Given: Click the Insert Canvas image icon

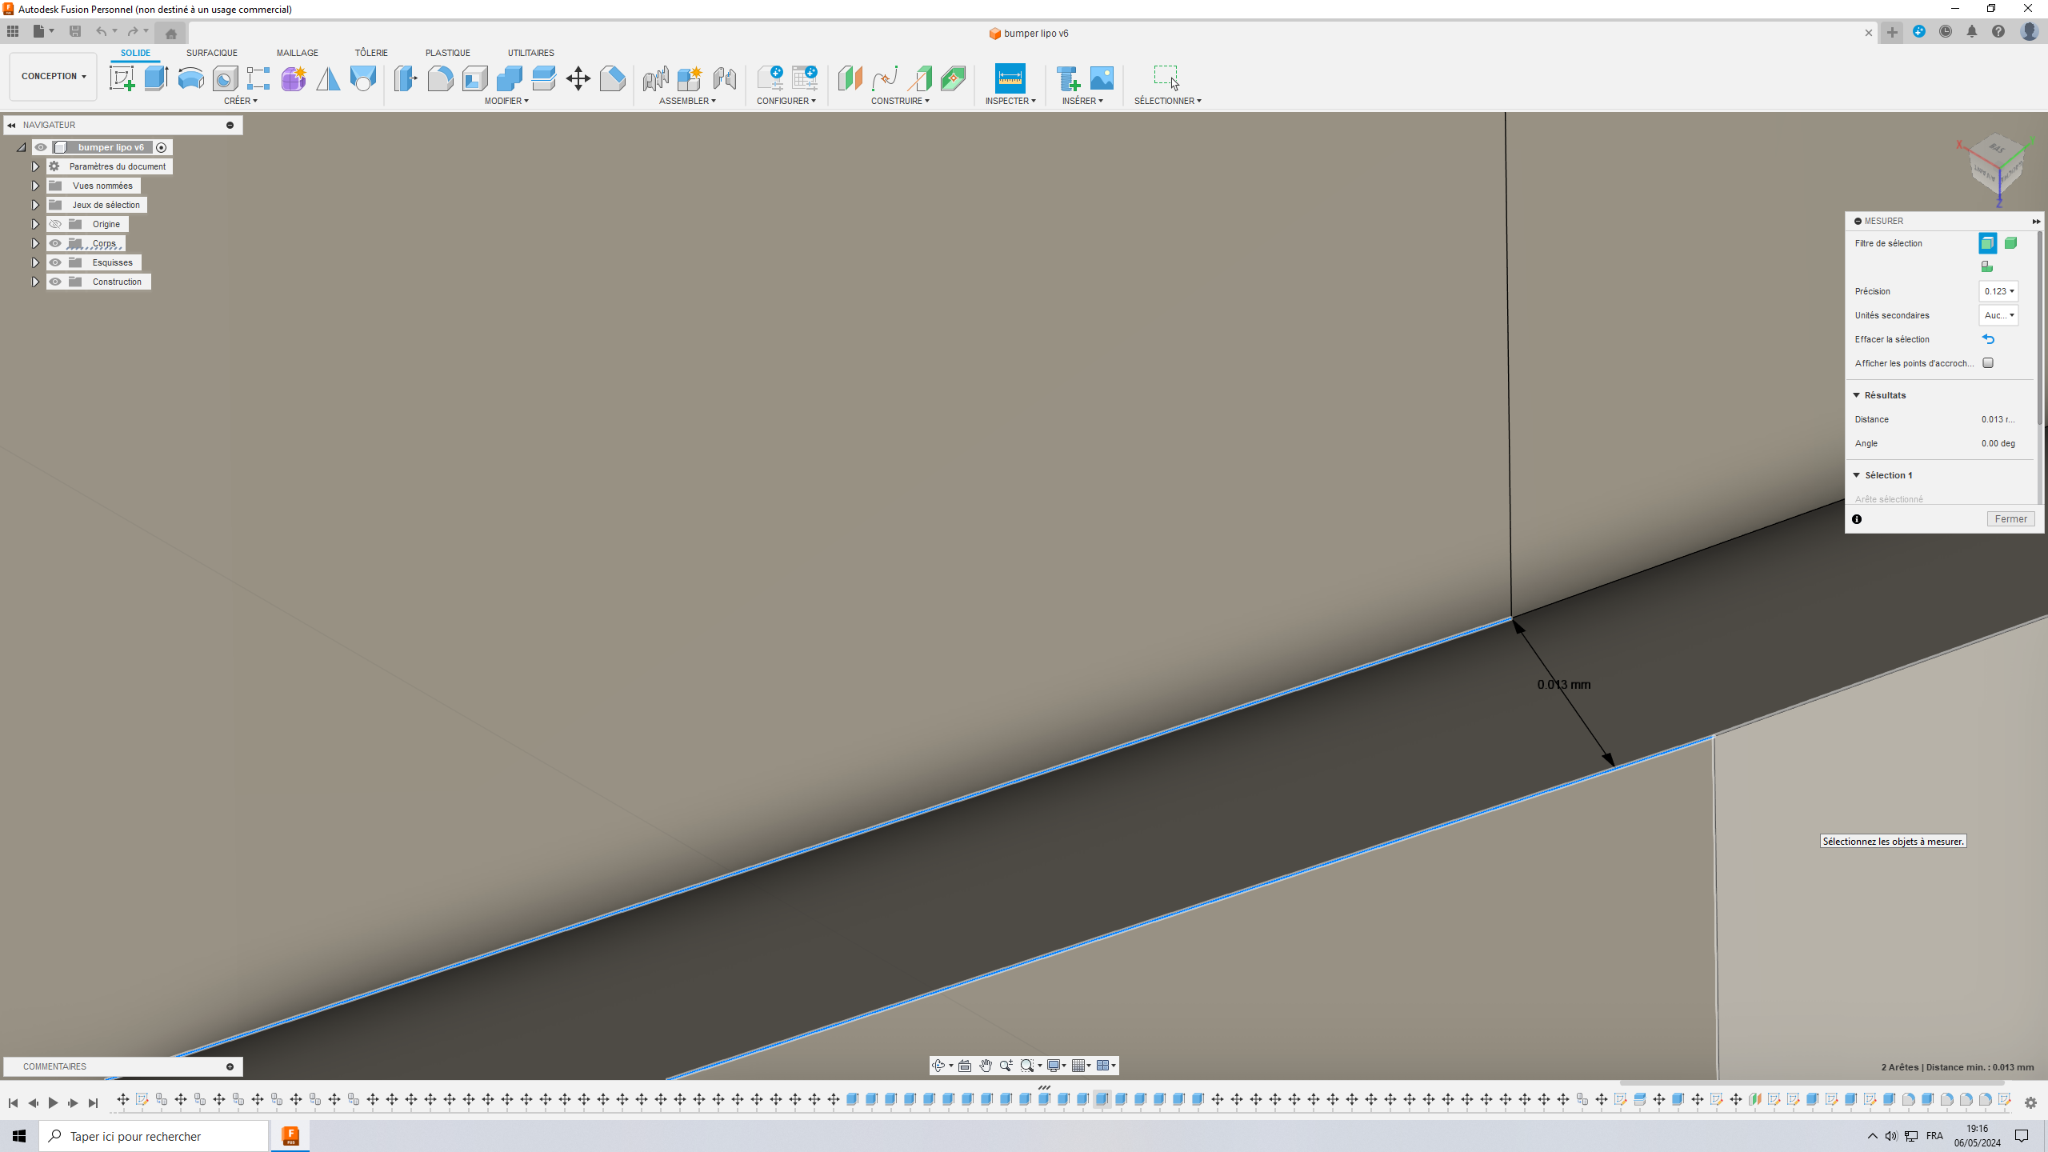Looking at the screenshot, I should tap(1101, 78).
